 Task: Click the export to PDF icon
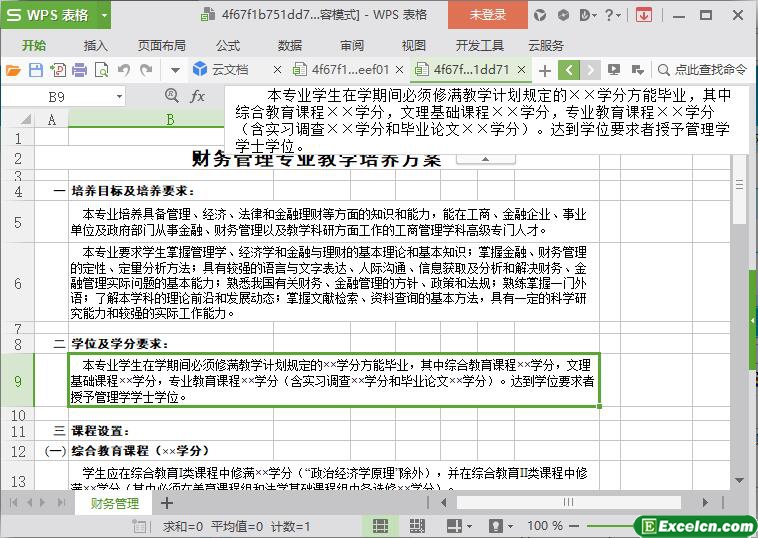pyautogui.click(x=58, y=71)
